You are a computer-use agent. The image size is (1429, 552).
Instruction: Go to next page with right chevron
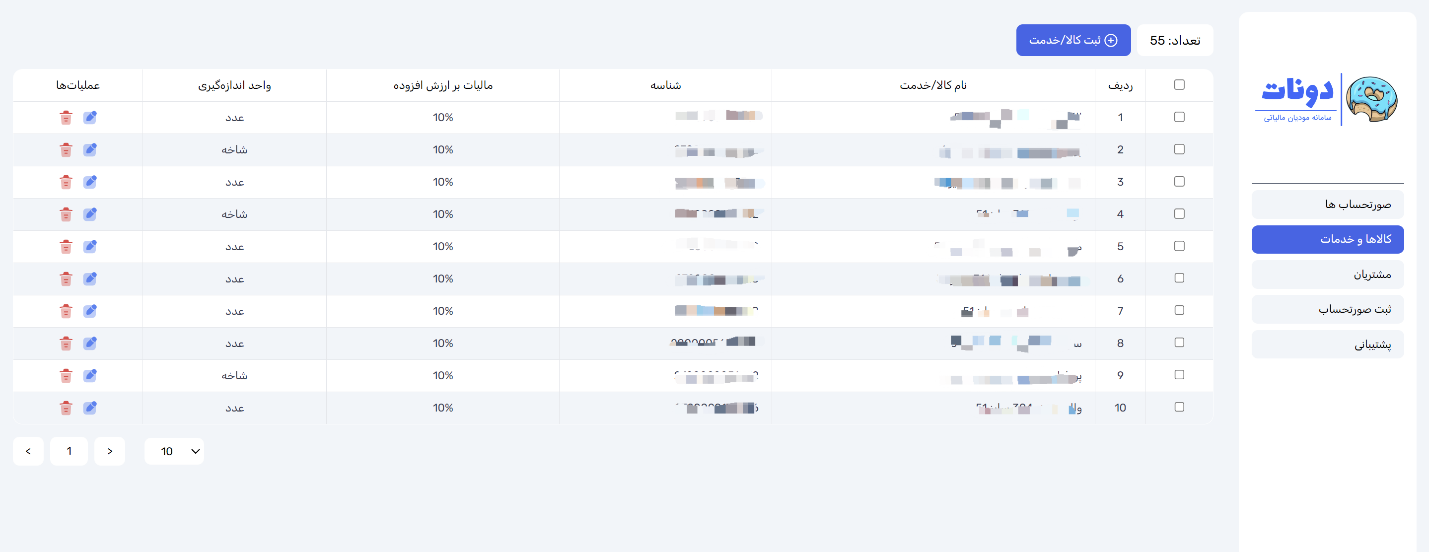coord(28,451)
